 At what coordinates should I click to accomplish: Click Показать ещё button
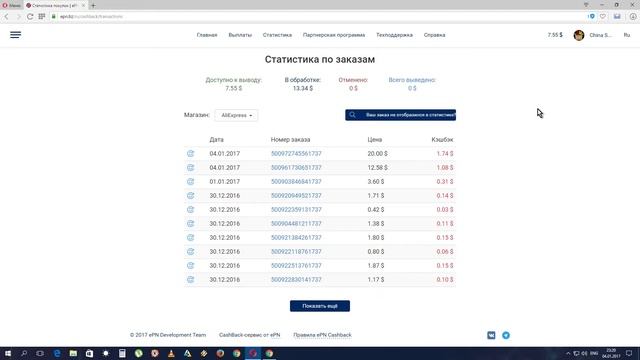click(x=320, y=306)
